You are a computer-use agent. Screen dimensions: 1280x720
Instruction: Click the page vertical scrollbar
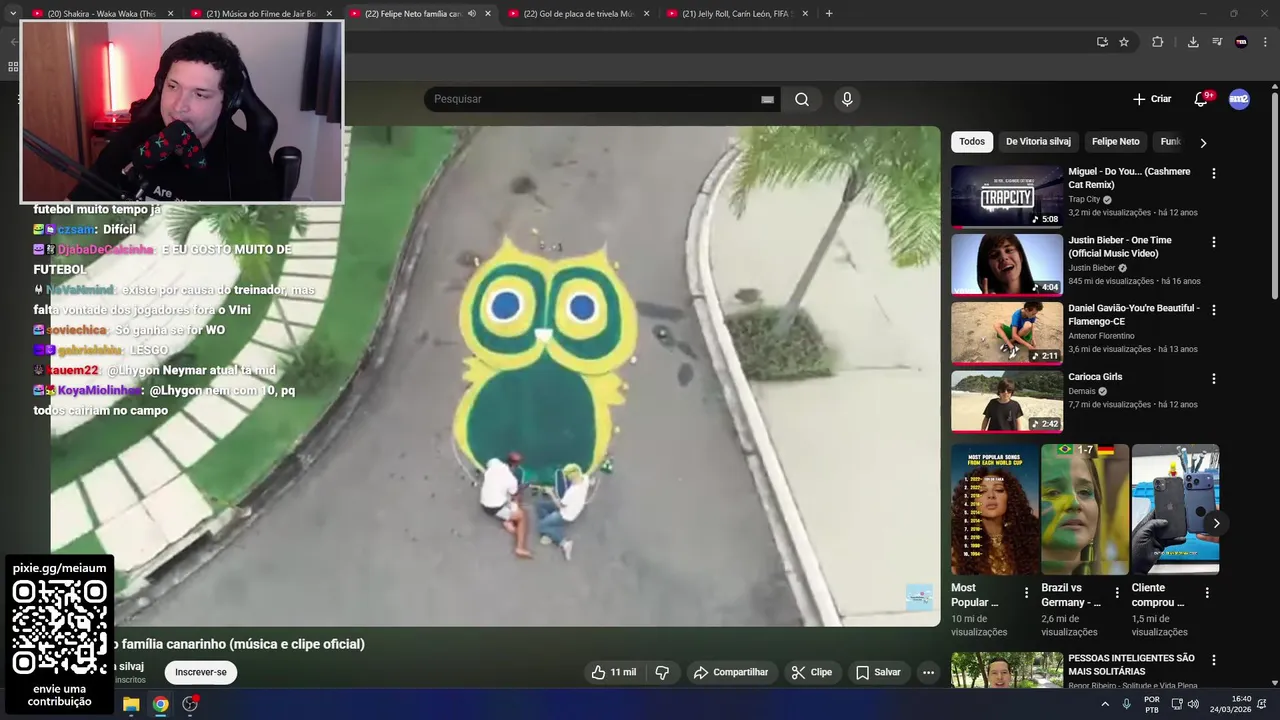(1275, 195)
